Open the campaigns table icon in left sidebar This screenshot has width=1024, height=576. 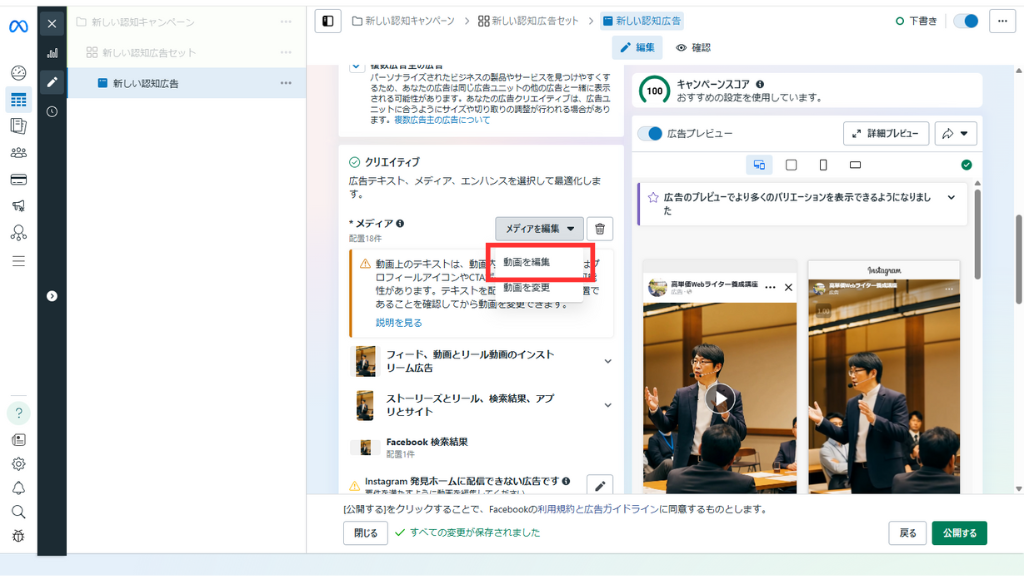click(x=18, y=99)
